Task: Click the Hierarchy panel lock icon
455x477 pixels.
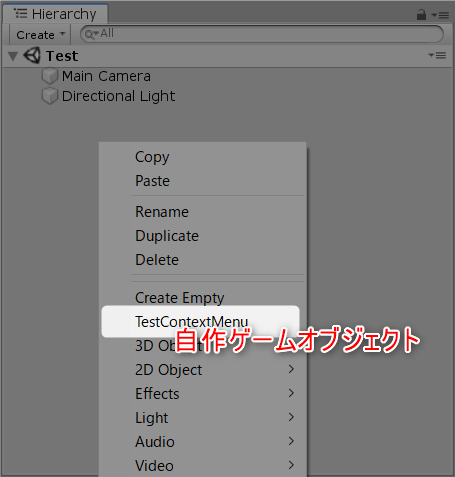Action: (421, 15)
